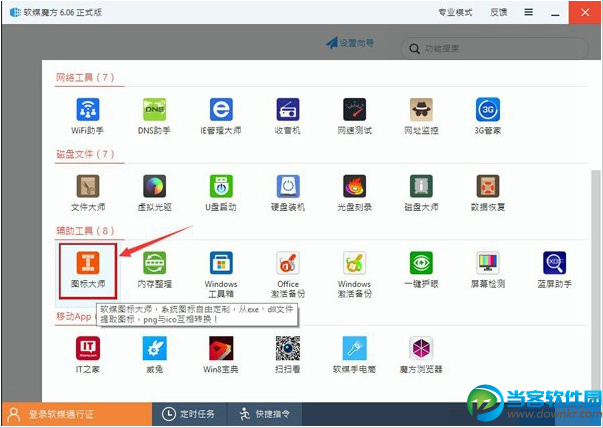Click the 软媒魔方 logo in title bar

15,12
